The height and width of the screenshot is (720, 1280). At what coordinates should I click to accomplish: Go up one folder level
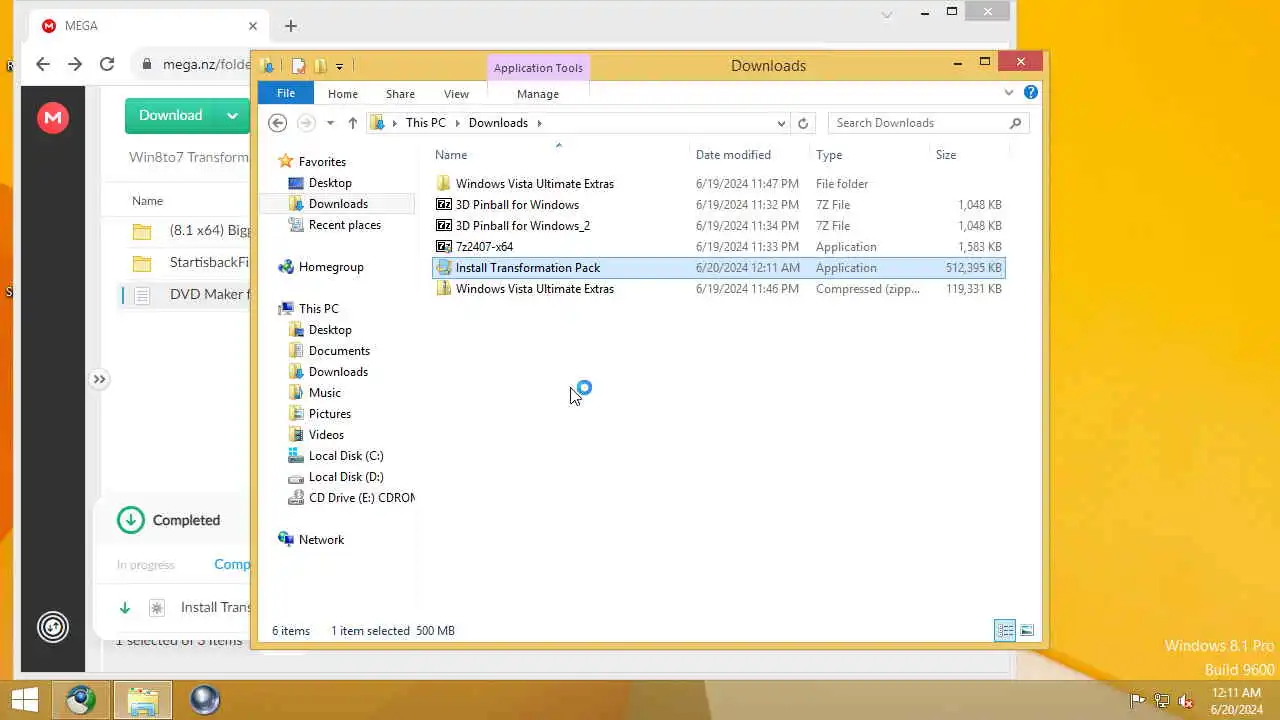[x=352, y=123]
